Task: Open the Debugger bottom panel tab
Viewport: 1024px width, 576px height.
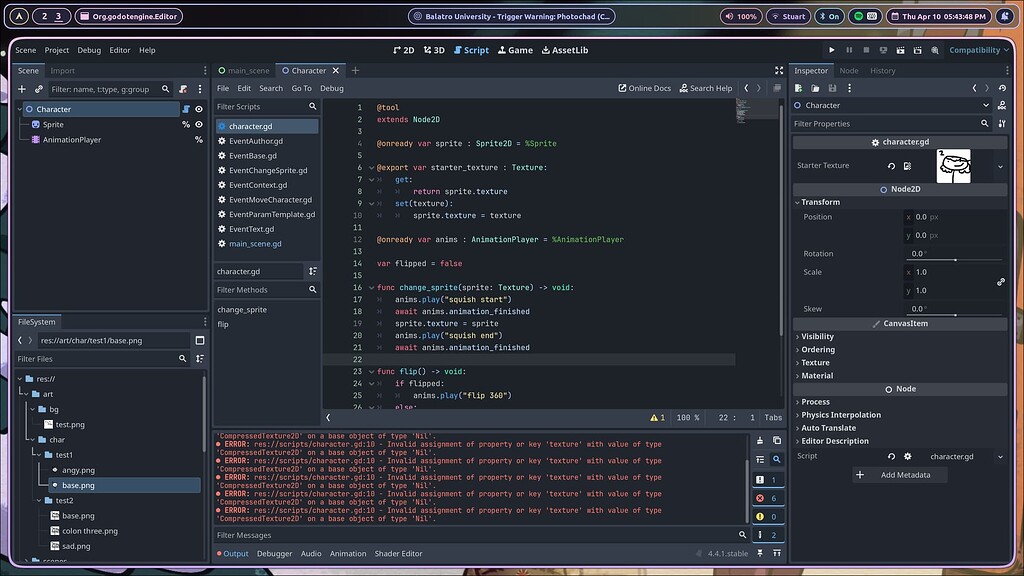Action: (275, 553)
